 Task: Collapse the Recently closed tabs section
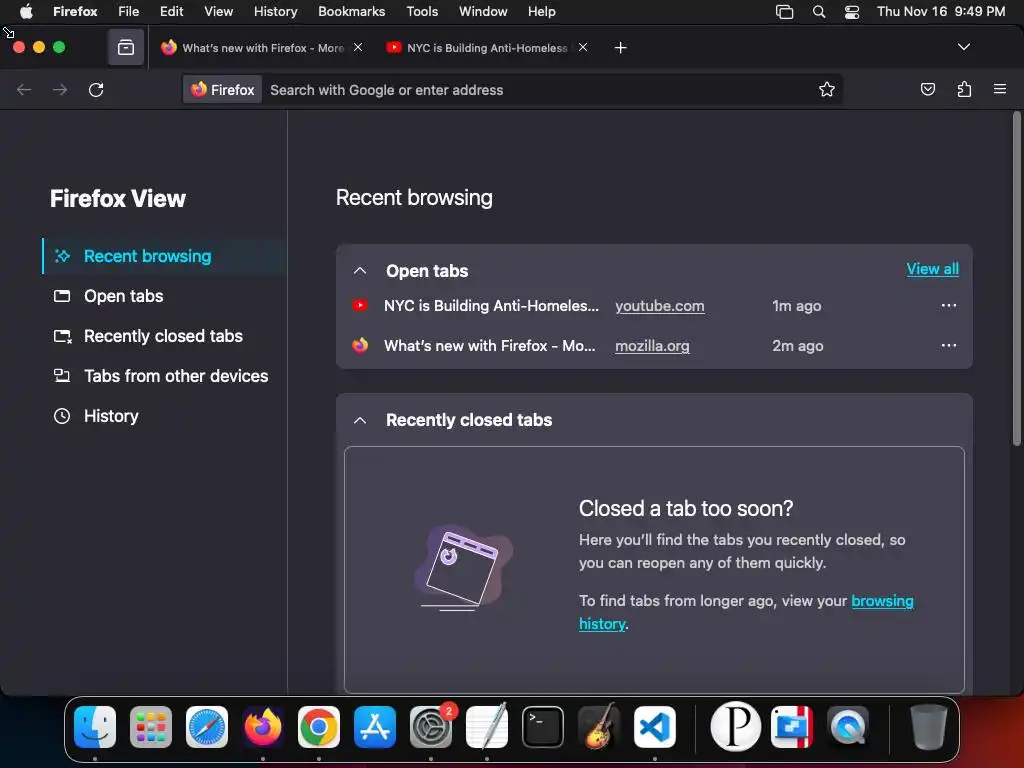360,420
